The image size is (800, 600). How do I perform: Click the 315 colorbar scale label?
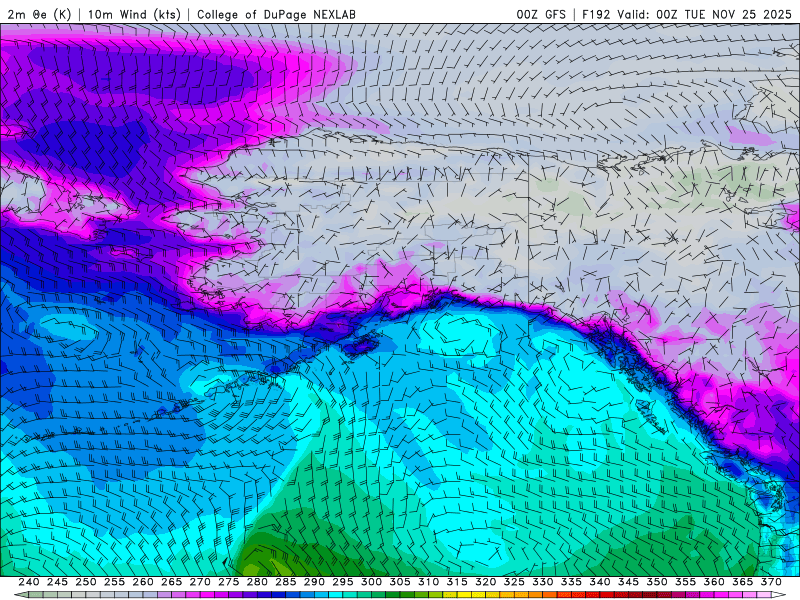pyautogui.click(x=457, y=582)
